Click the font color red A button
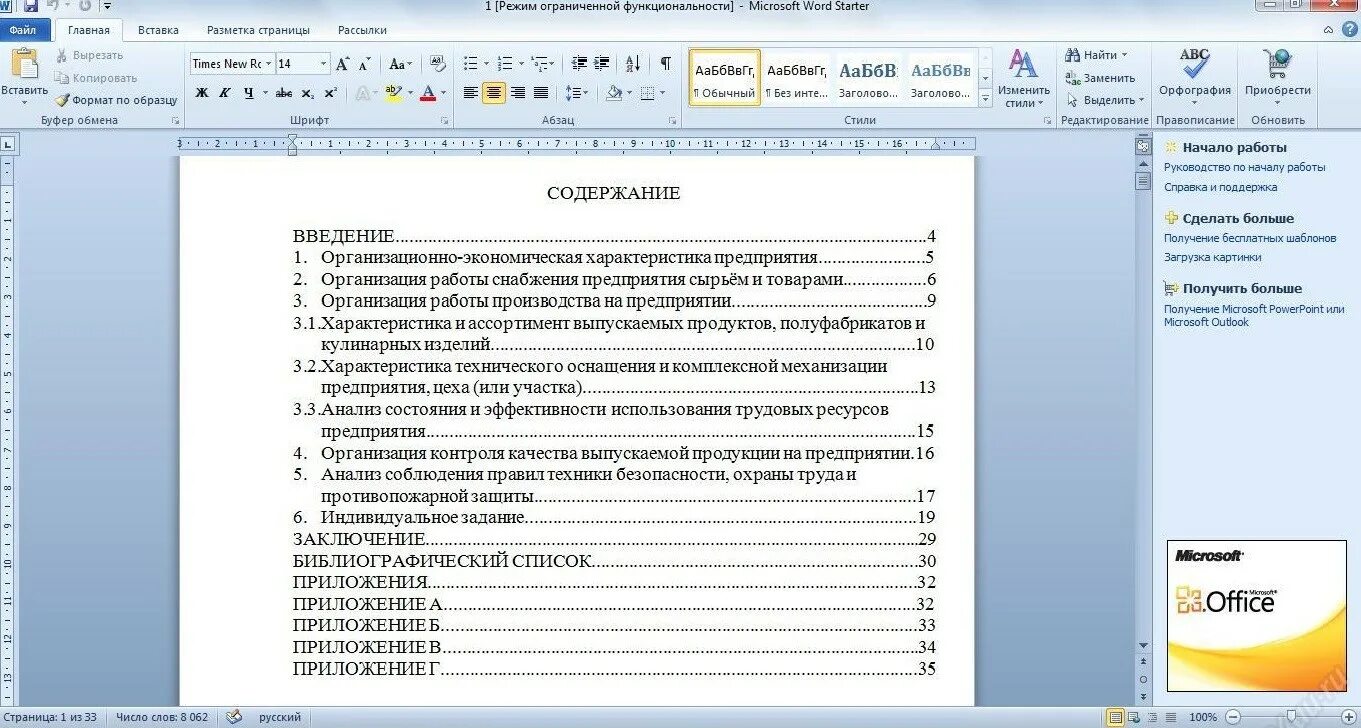 coord(428,93)
